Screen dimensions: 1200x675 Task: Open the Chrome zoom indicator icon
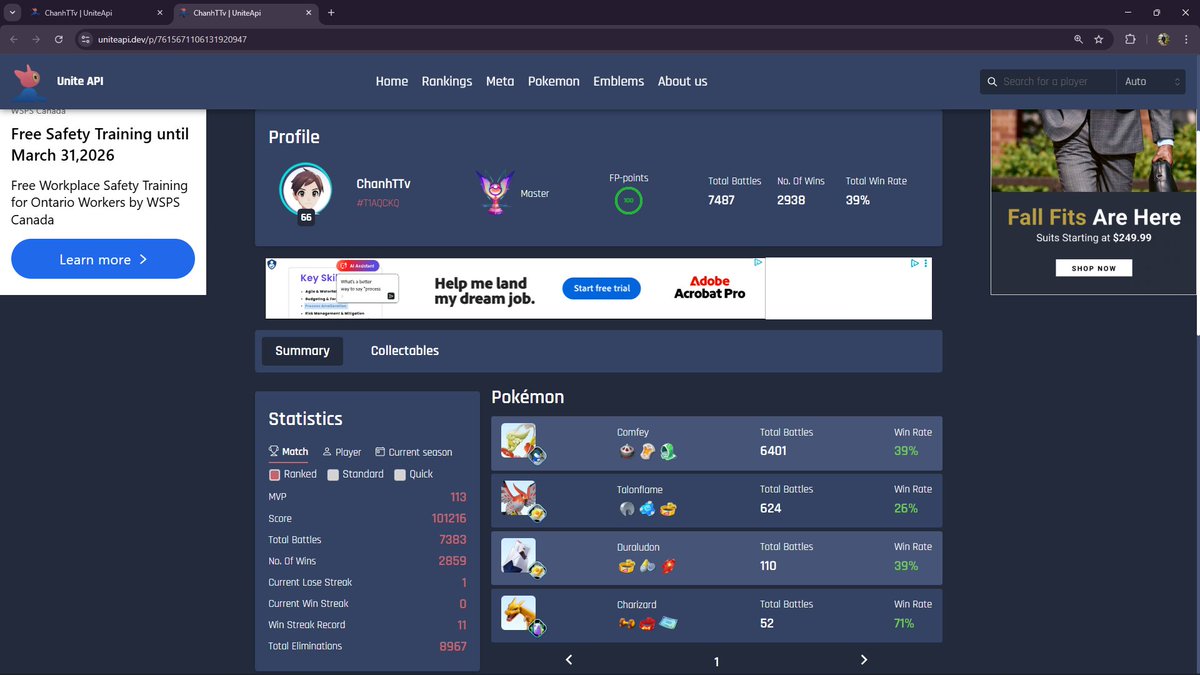1078,39
